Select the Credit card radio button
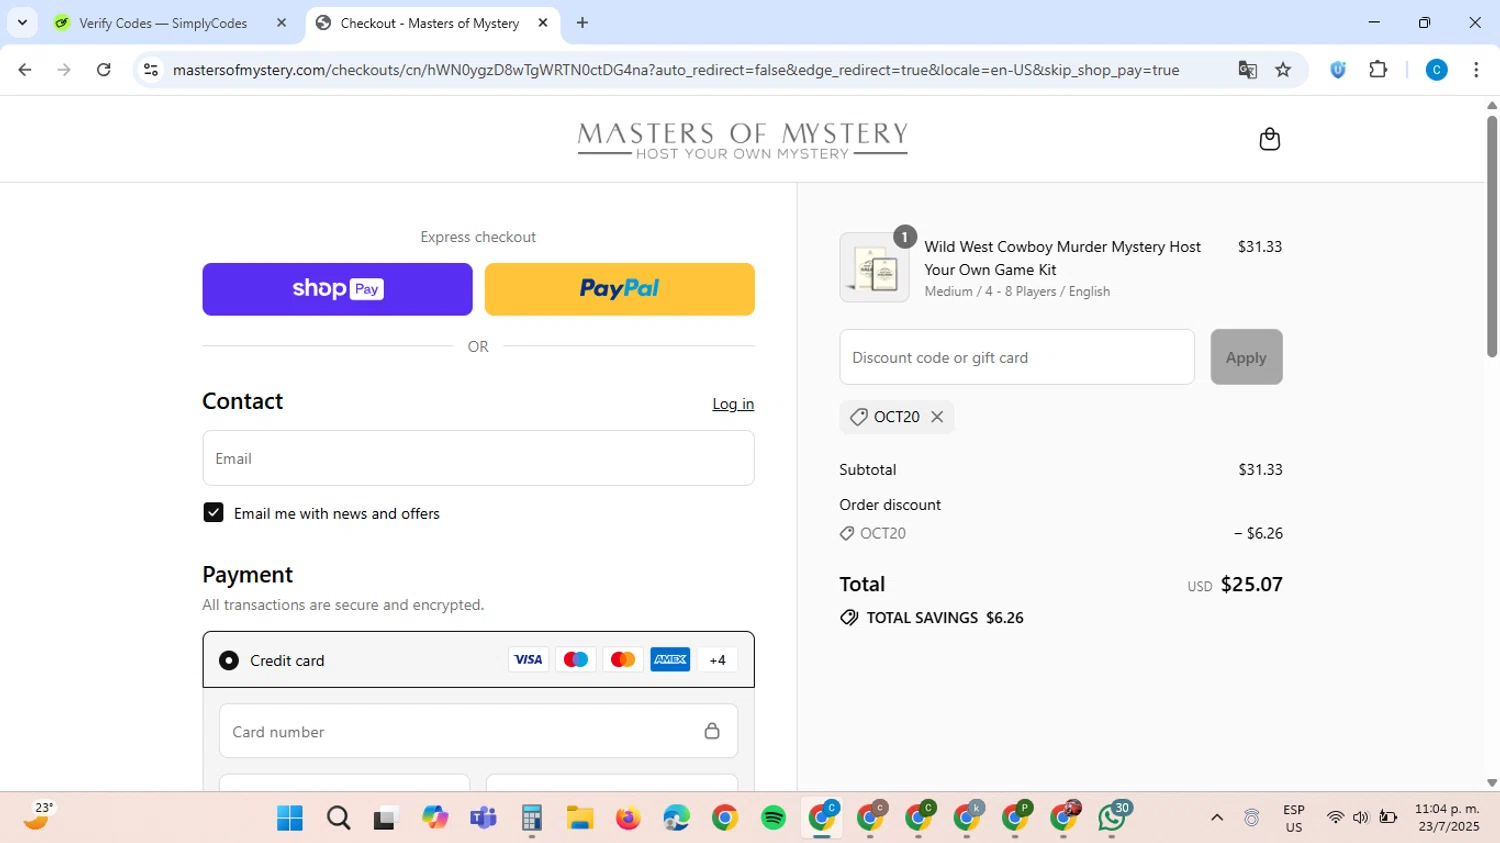 coord(229,660)
